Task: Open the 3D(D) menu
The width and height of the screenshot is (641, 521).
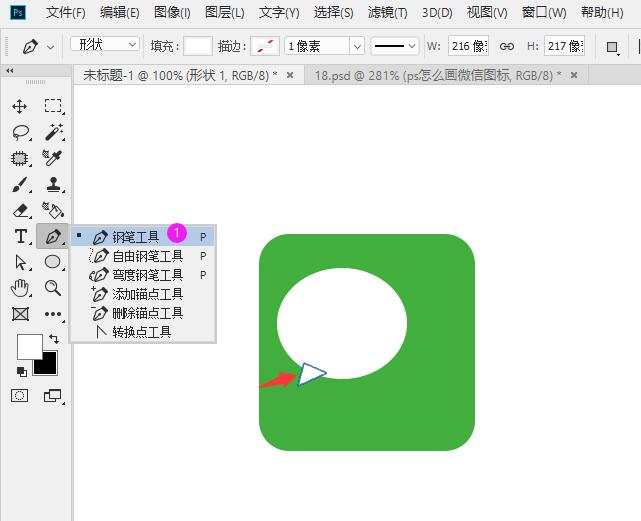Action: pos(437,13)
